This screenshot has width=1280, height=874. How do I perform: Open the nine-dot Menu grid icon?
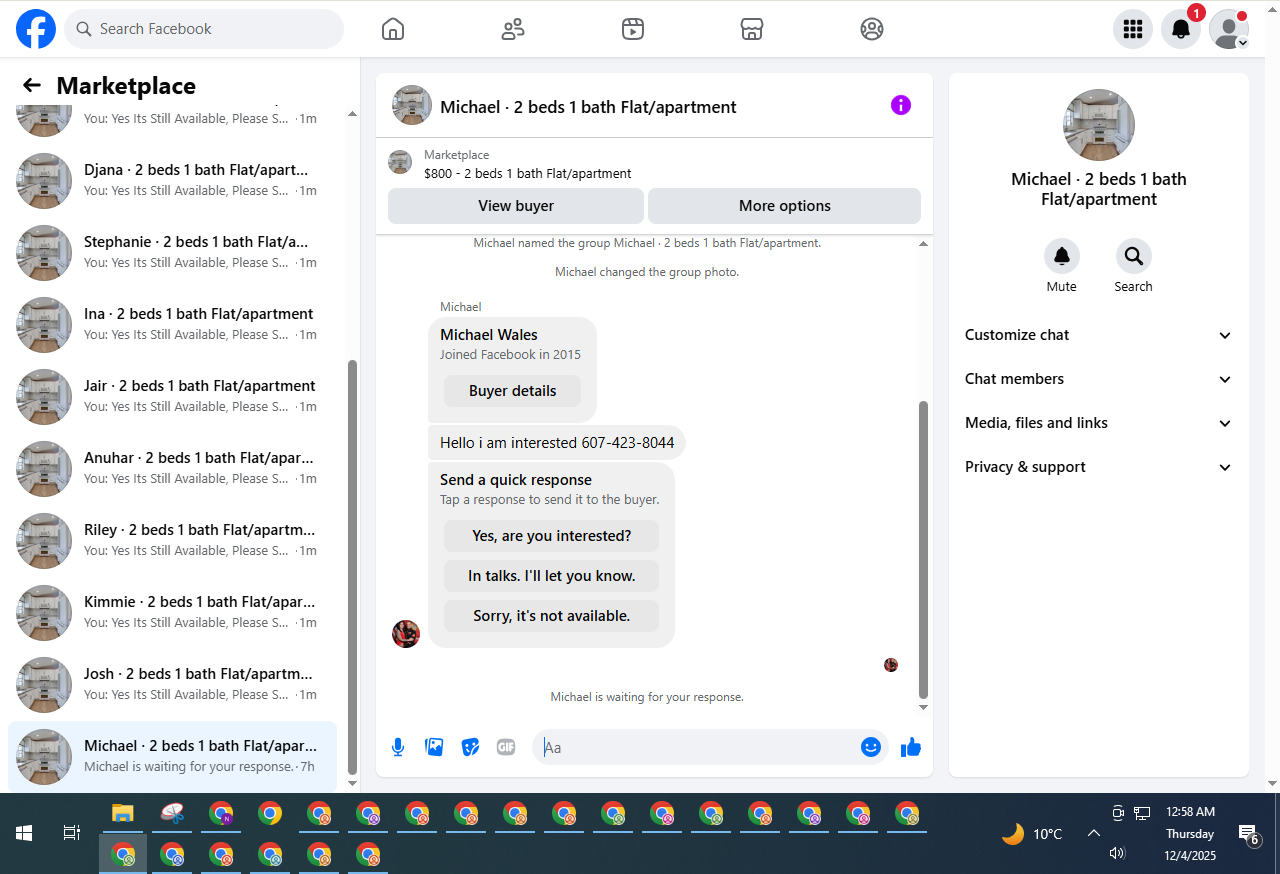pyautogui.click(x=1133, y=29)
